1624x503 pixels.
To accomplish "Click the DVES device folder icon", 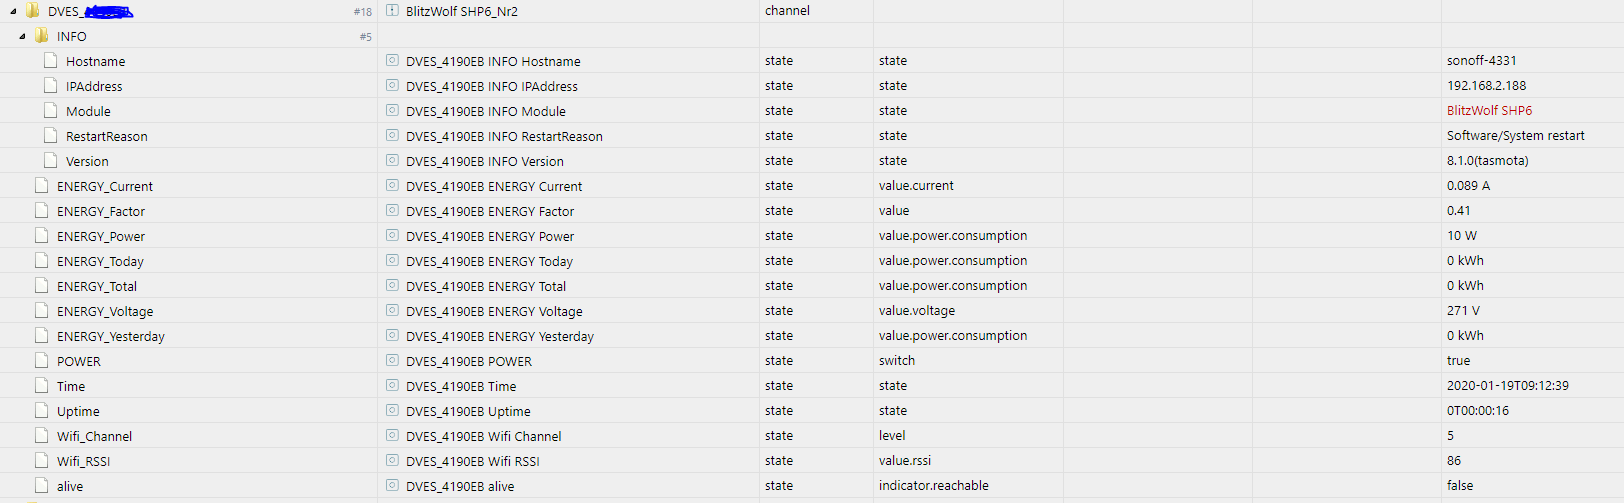I will (33, 11).
